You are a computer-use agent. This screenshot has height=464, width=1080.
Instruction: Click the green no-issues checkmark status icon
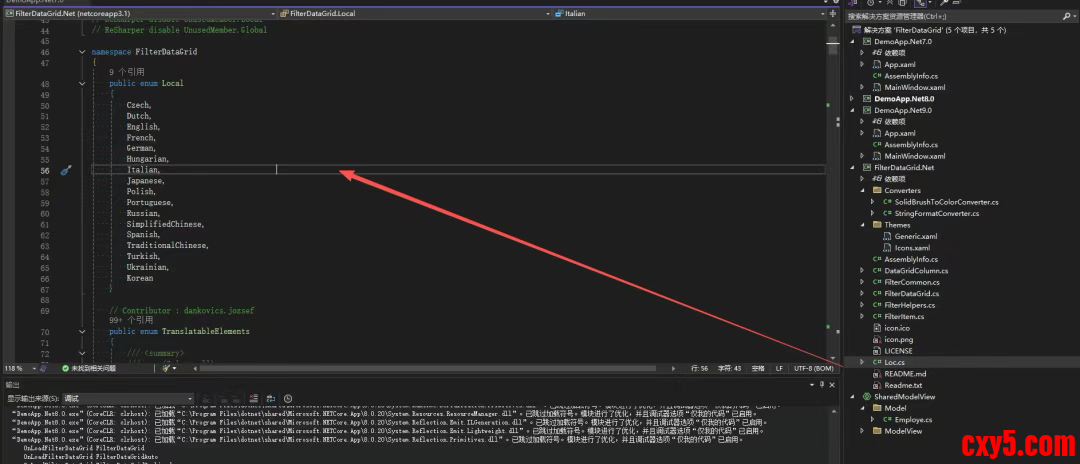coord(65,368)
